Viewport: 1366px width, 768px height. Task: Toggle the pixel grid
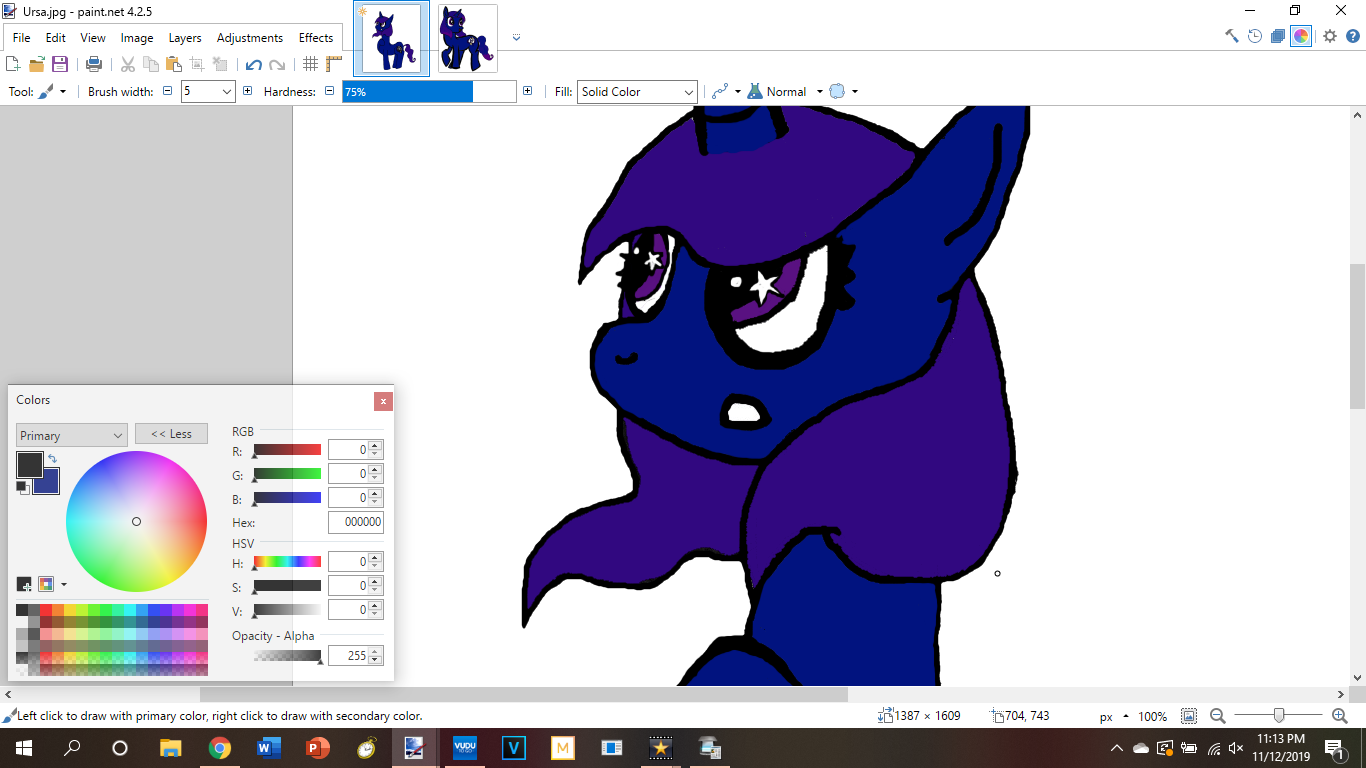tap(311, 64)
